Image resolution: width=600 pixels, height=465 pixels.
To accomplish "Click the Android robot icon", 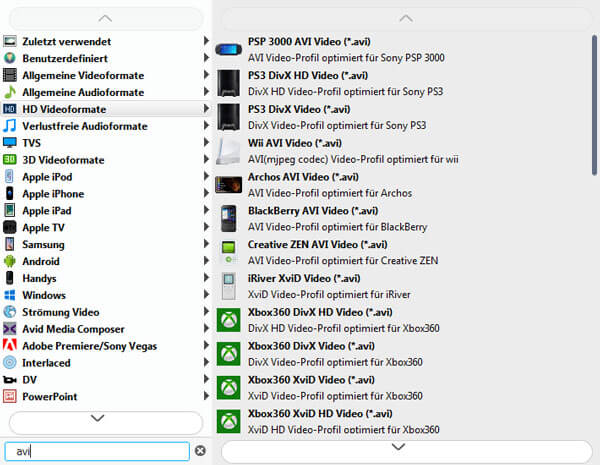I will click(x=10, y=261).
